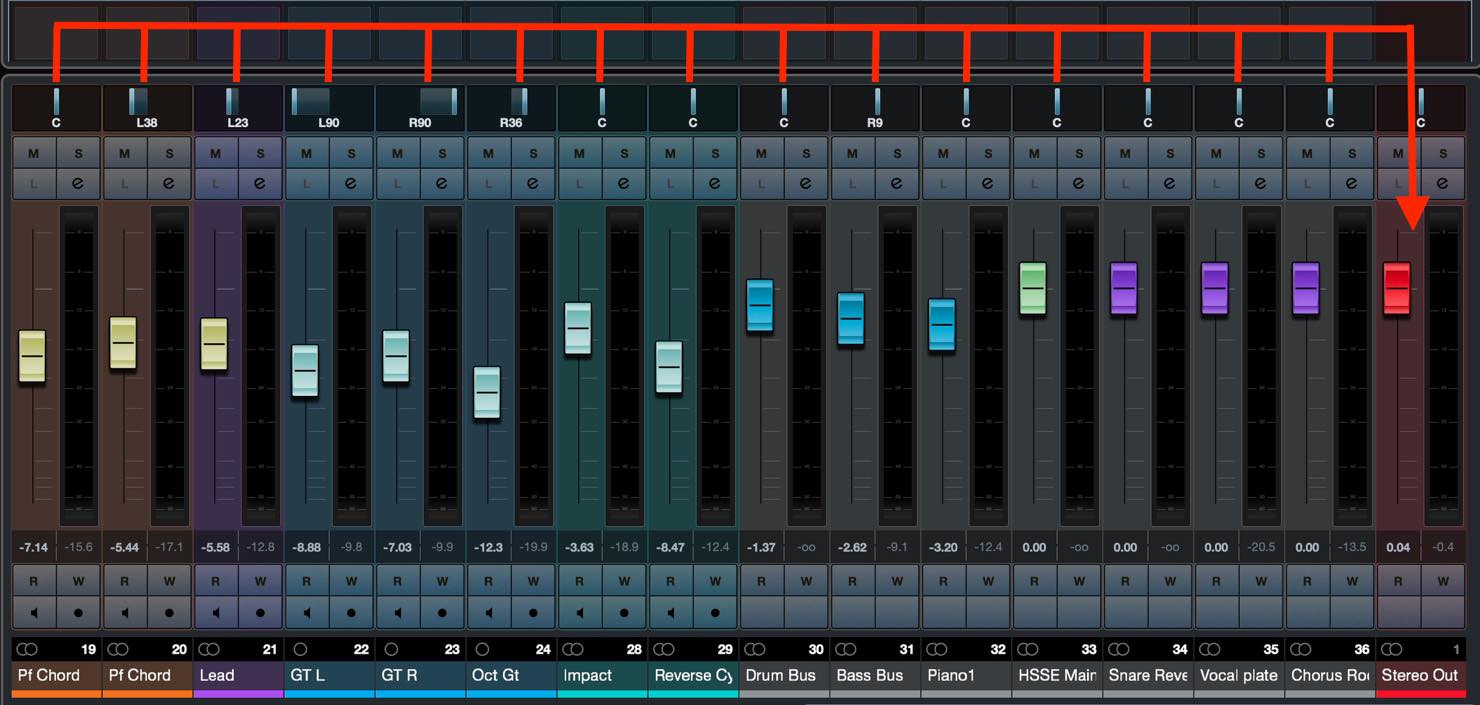The width and height of the screenshot is (1480, 705).
Task: Solo the Bass Bus channel
Action: (x=897, y=154)
